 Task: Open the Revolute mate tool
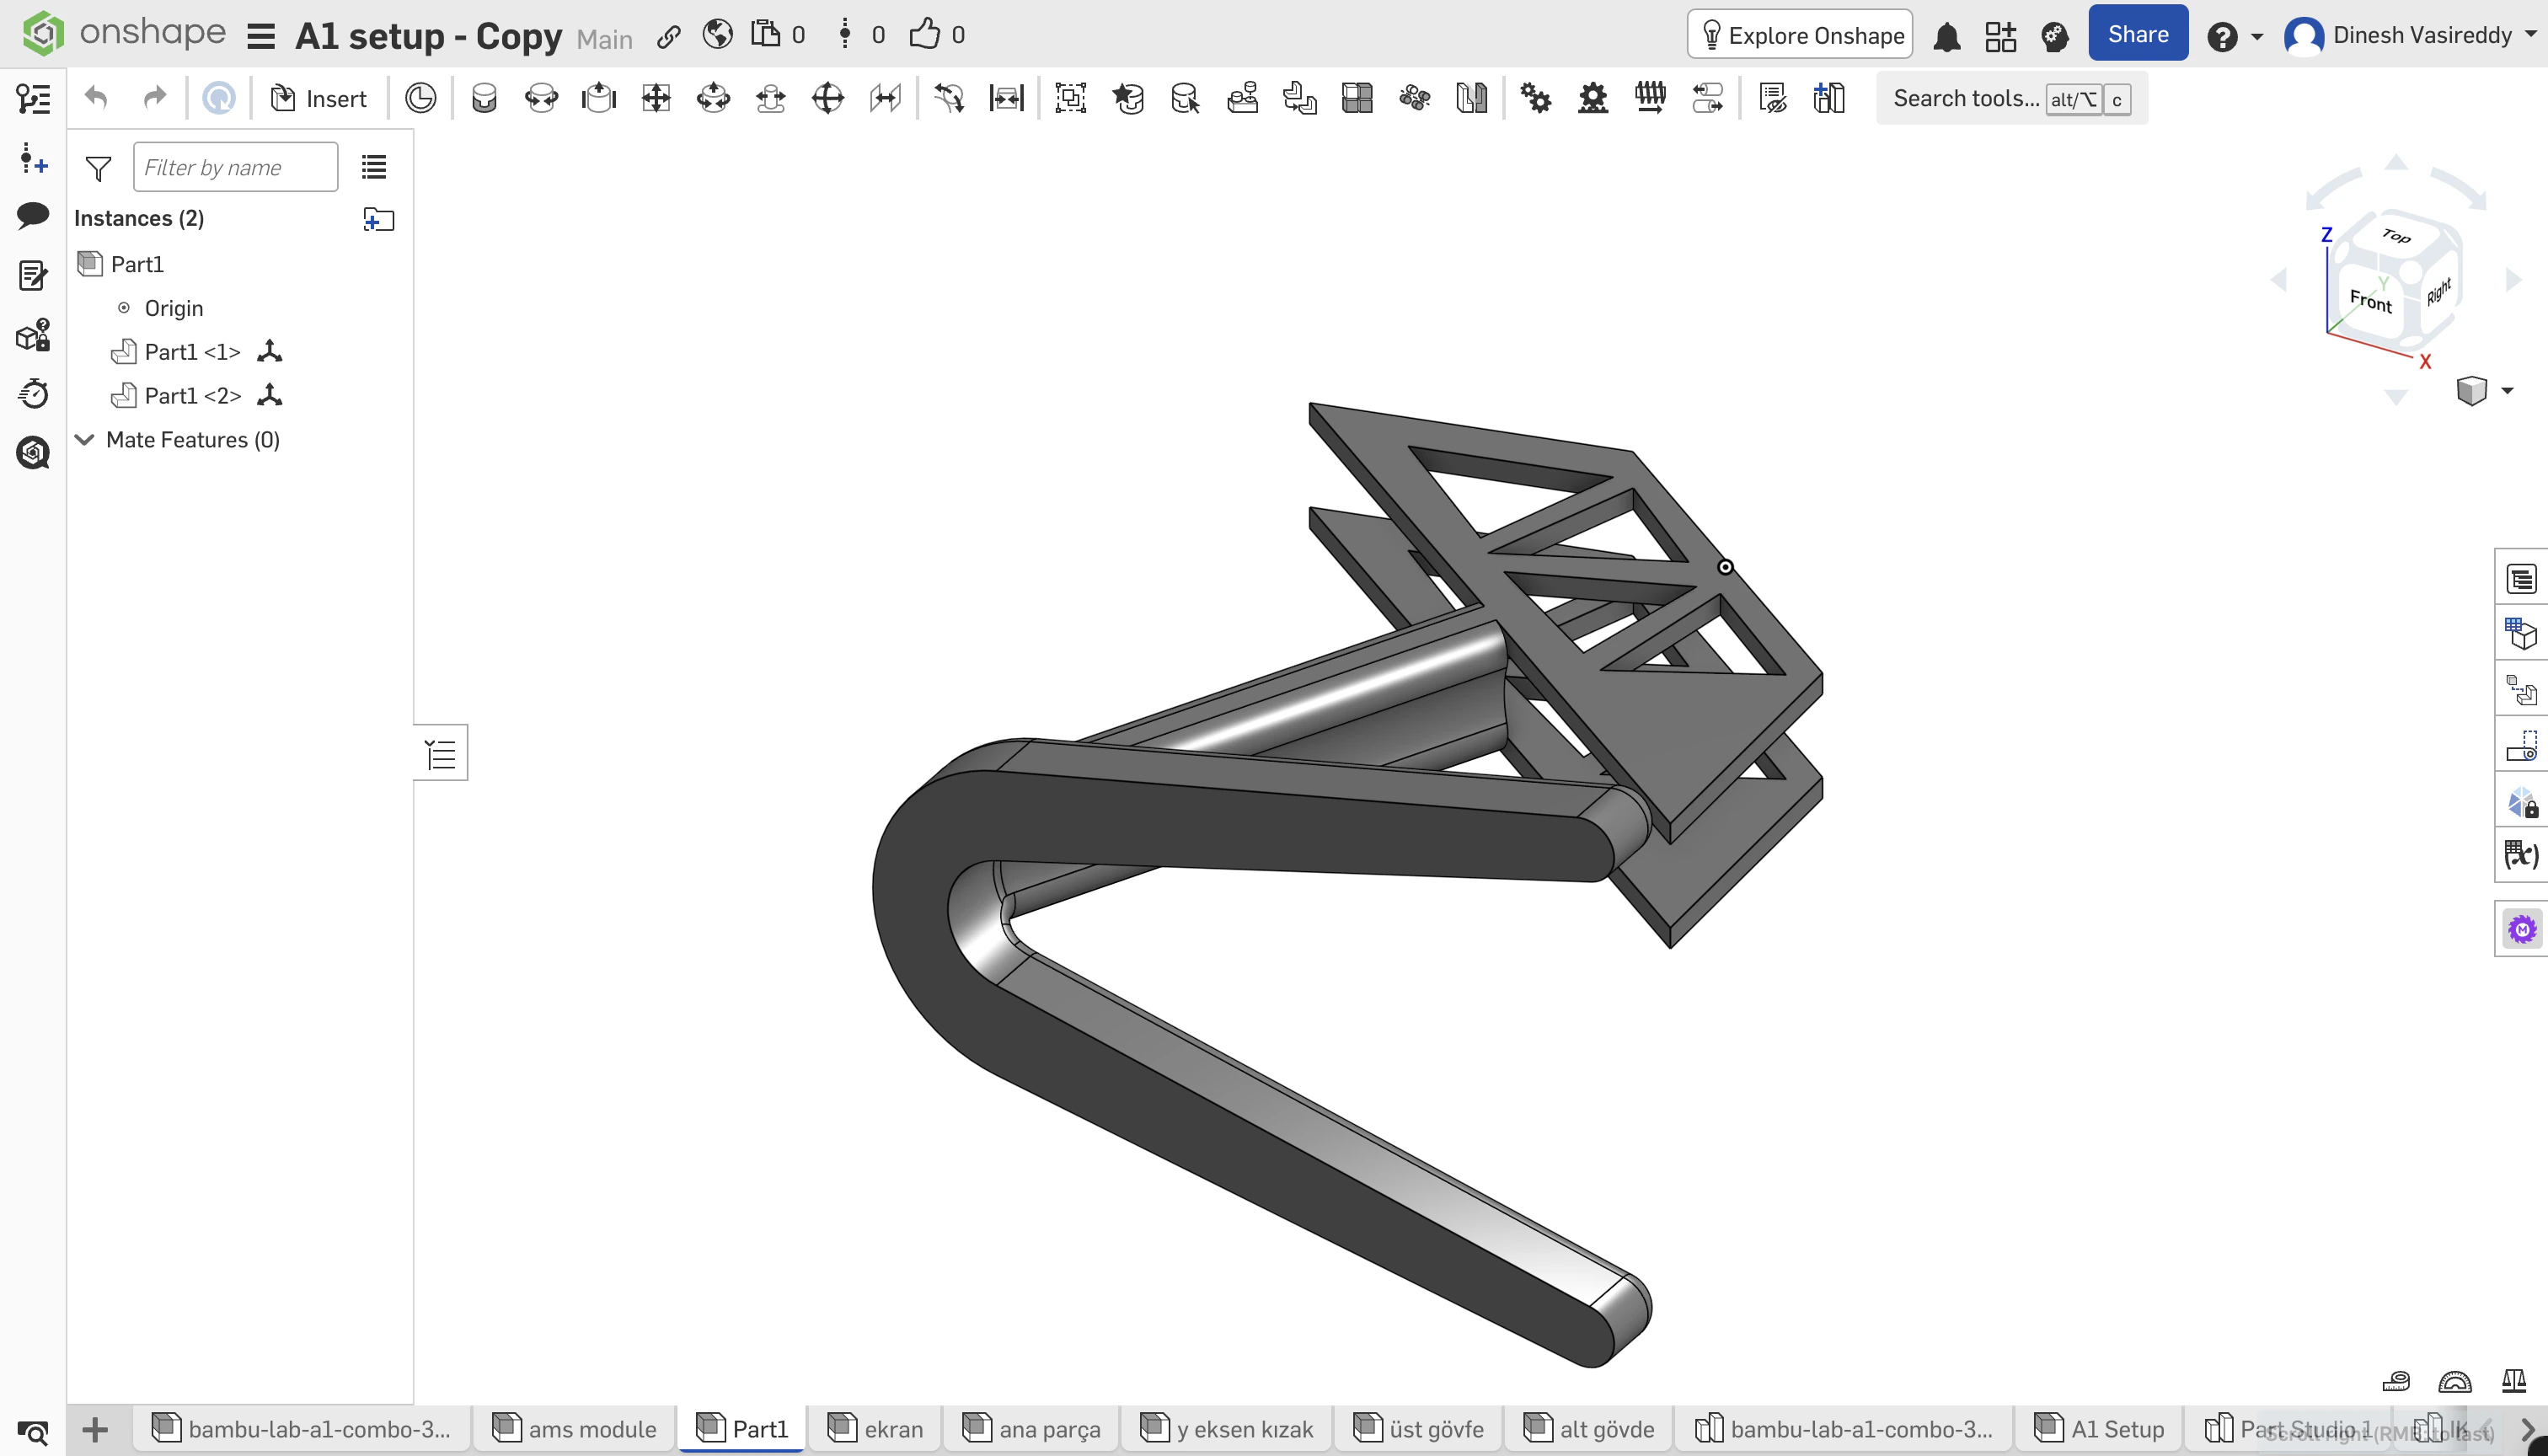(x=541, y=97)
